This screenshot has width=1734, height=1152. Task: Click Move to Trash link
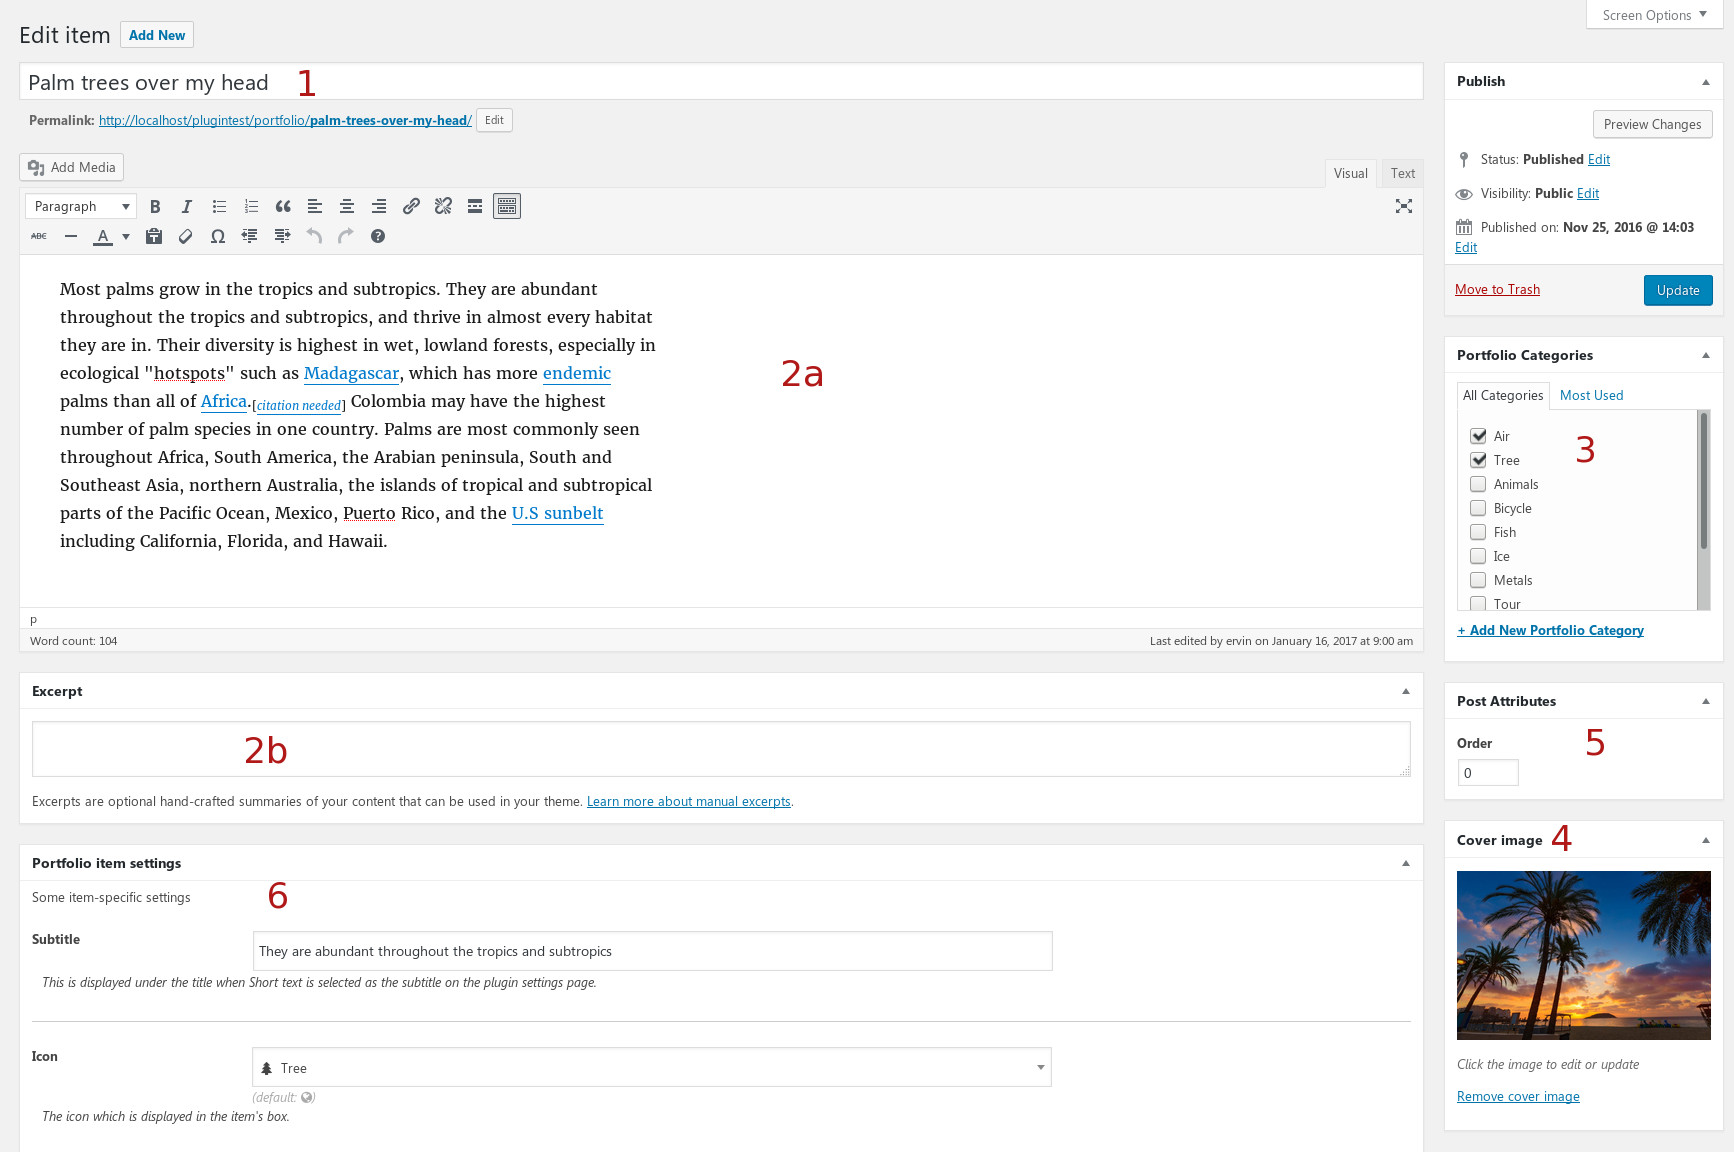click(x=1497, y=289)
